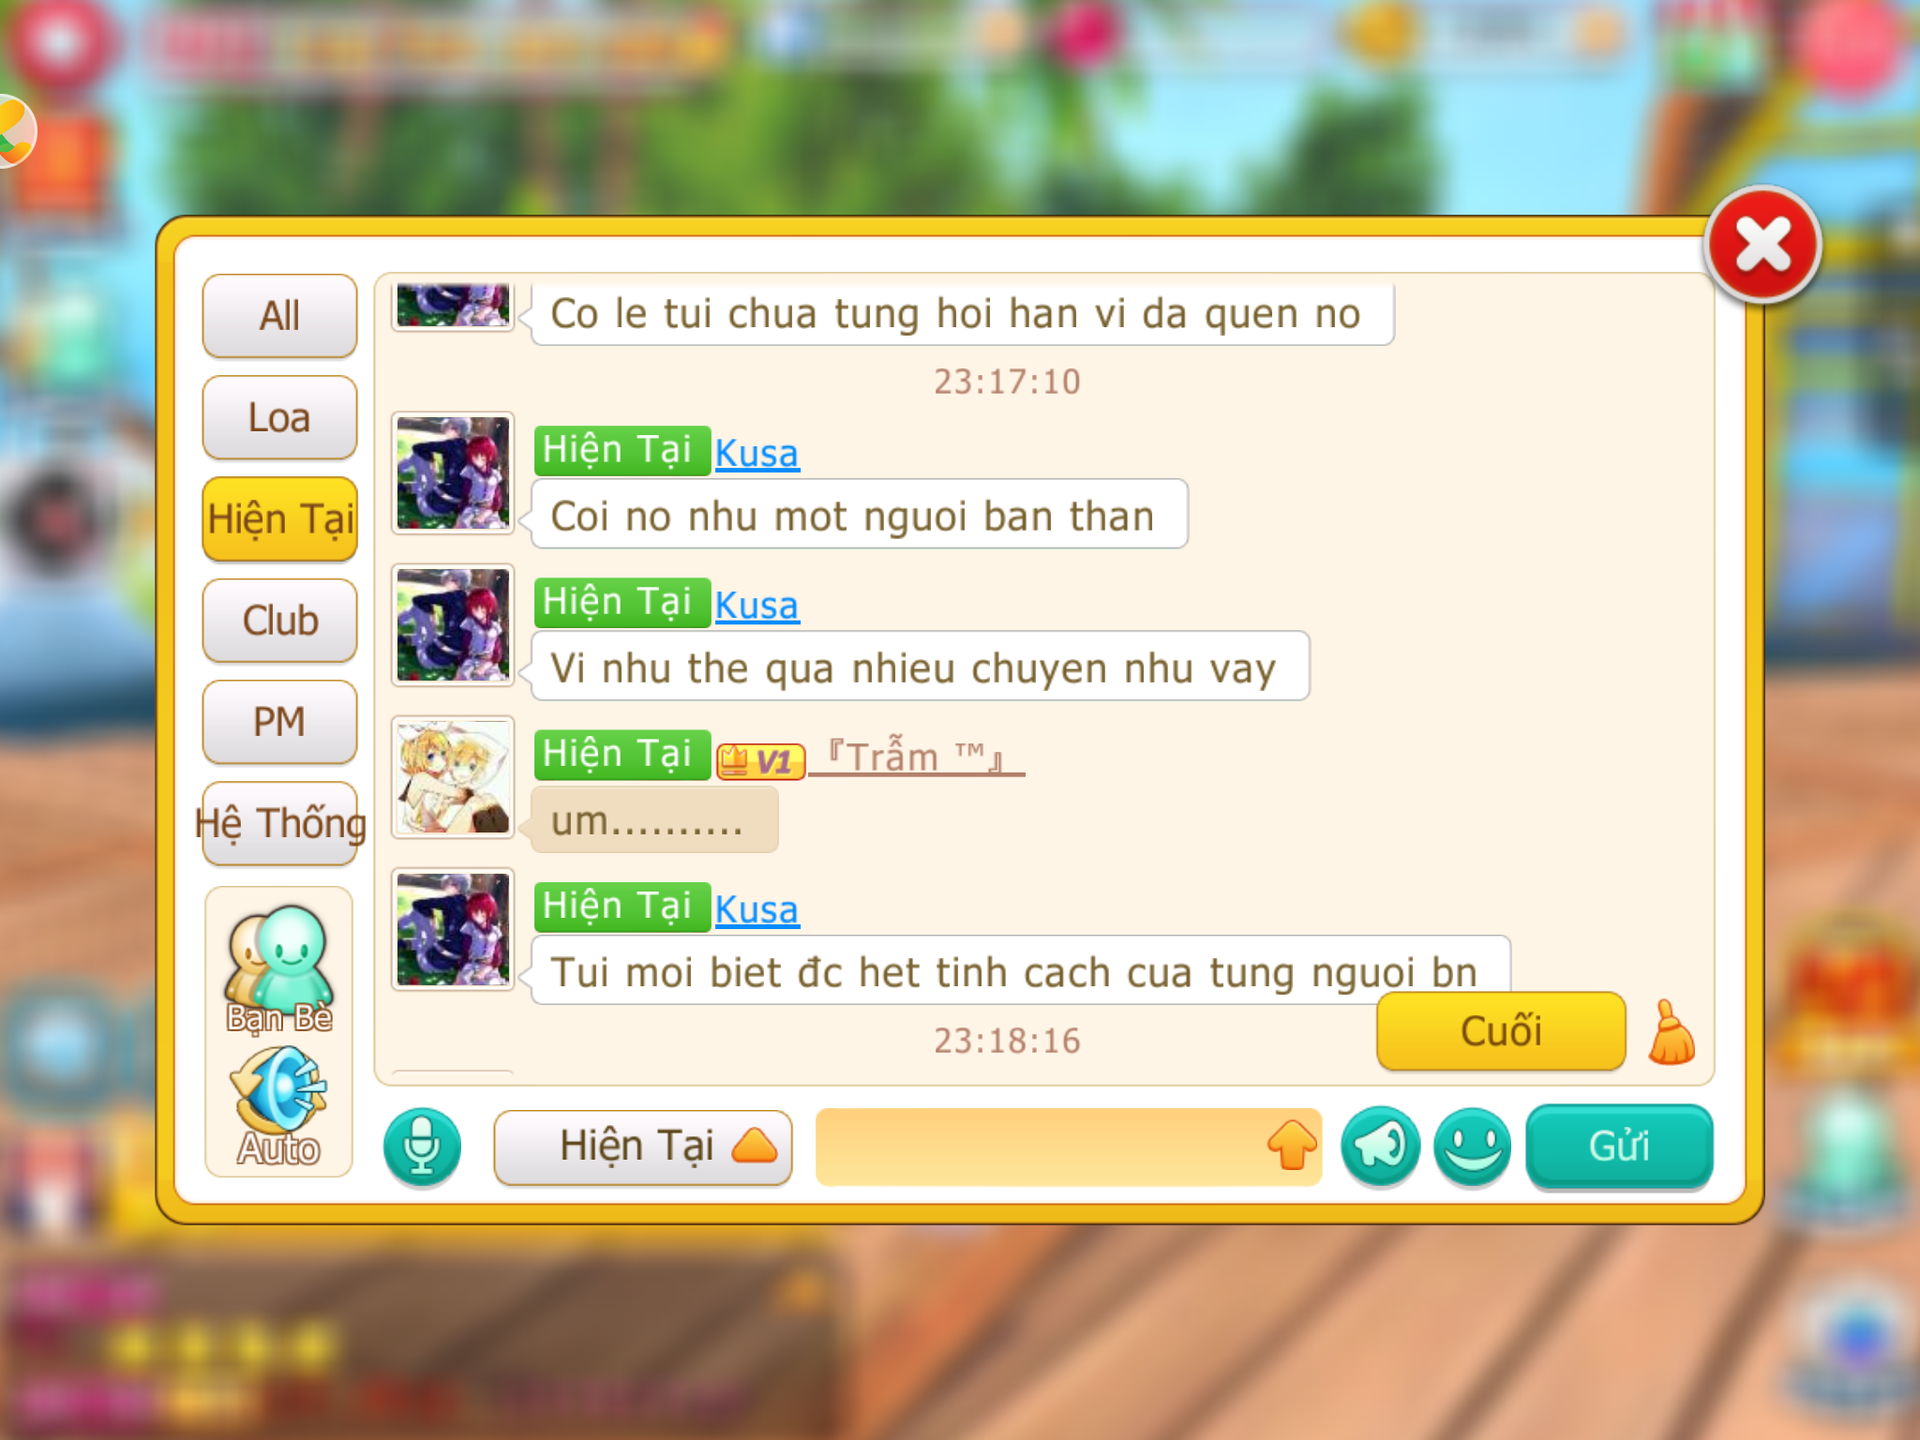
Task: Select the Hiện Tại sidebar tab
Action: tap(280, 519)
